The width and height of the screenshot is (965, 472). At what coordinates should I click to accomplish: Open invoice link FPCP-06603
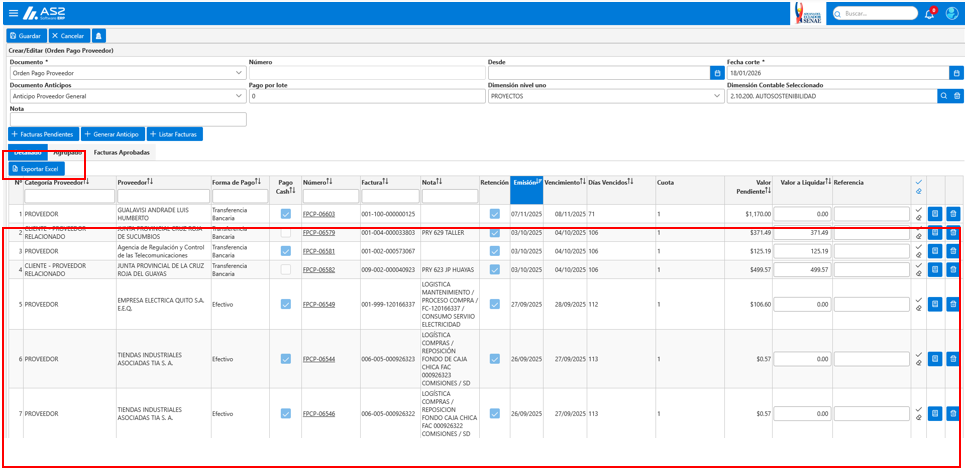319,214
